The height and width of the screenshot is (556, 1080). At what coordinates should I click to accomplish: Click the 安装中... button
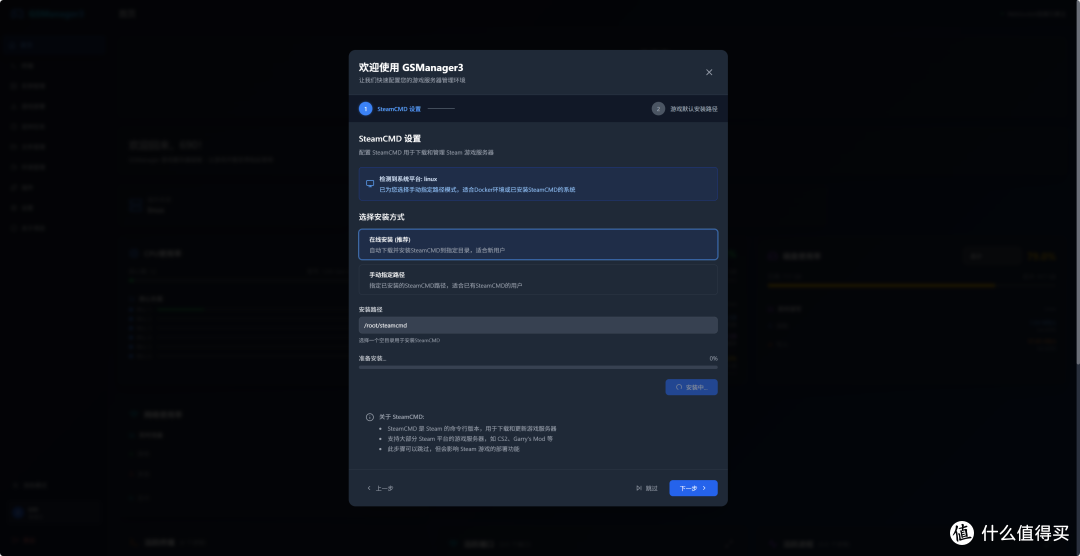(x=692, y=387)
